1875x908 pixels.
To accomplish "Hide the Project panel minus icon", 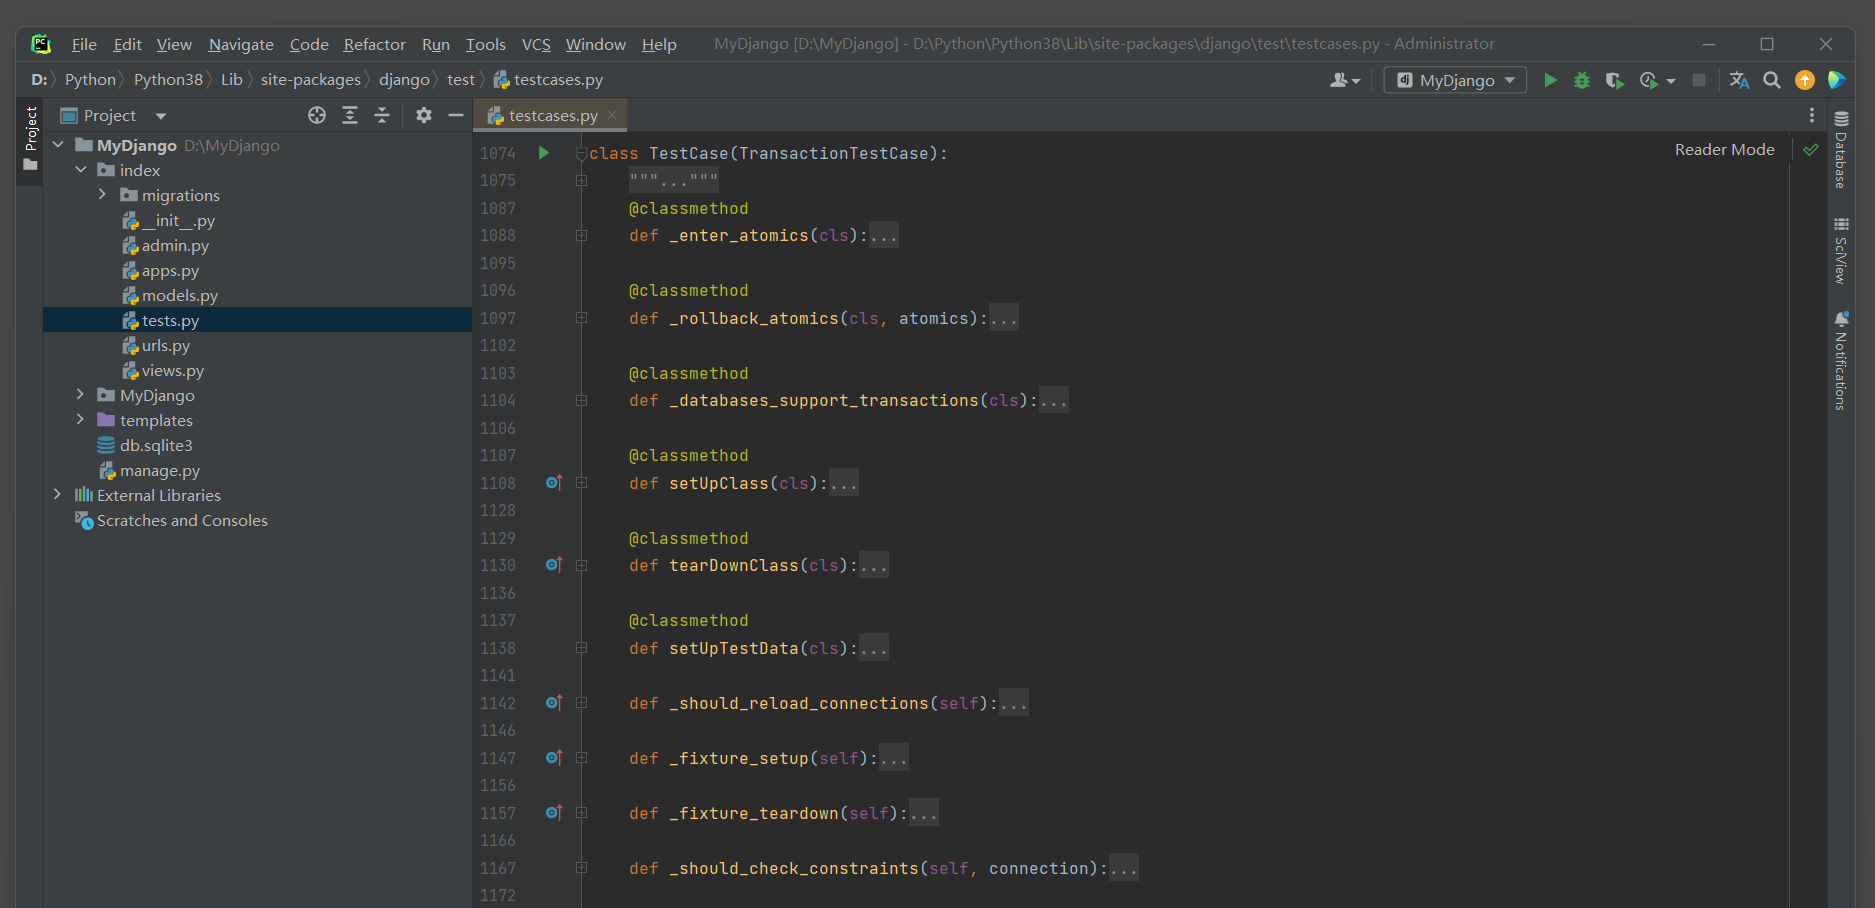I will (456, 115).
